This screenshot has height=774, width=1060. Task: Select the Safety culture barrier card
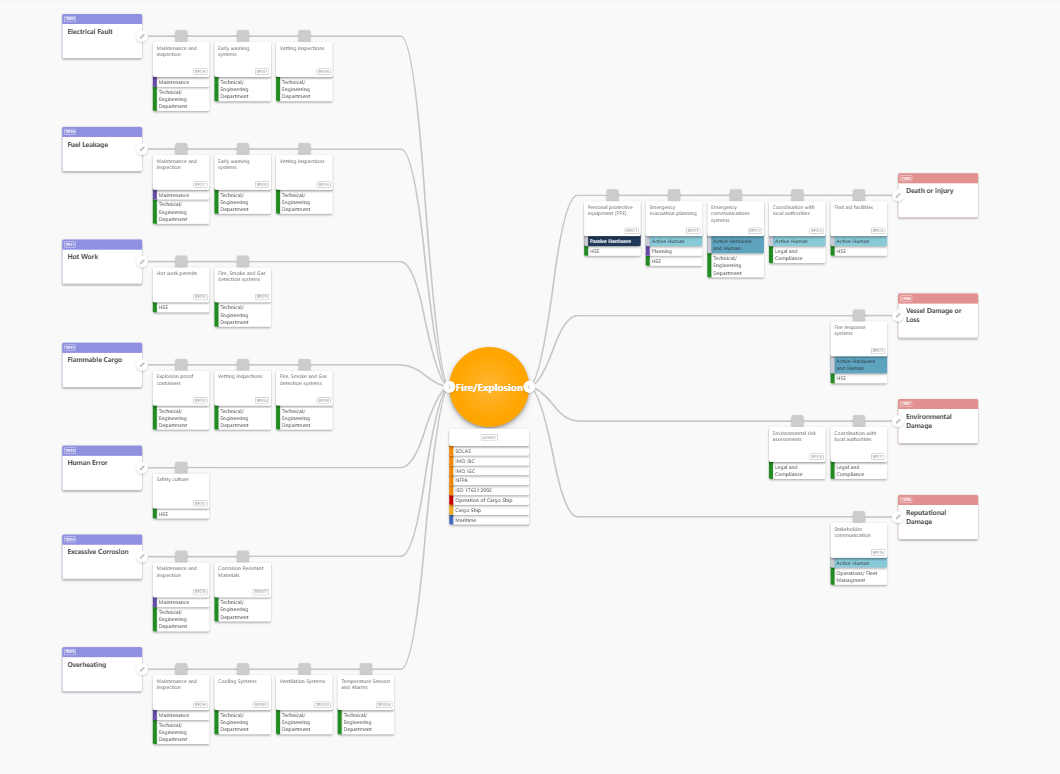pyautogui.click(x=181, y=490)
